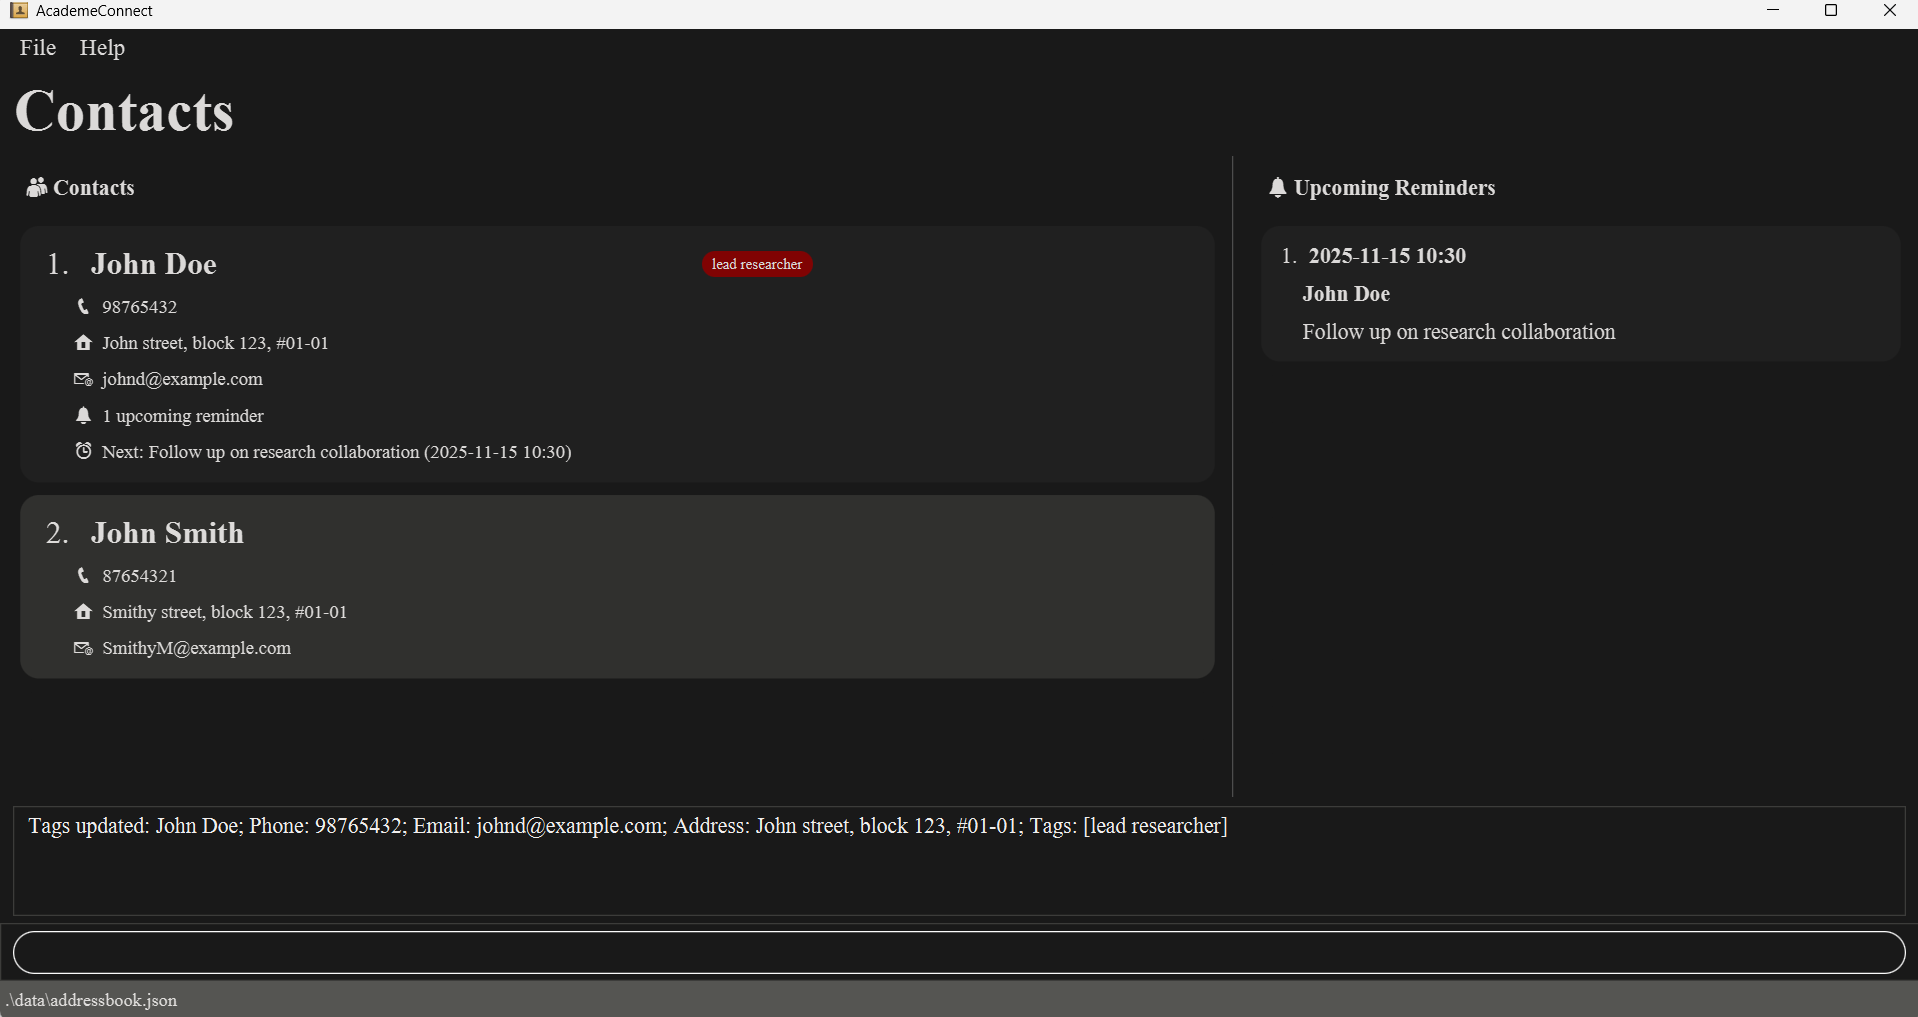
Task: Click the alarm clock icon for next reminder
Action: tap(83, 451)
